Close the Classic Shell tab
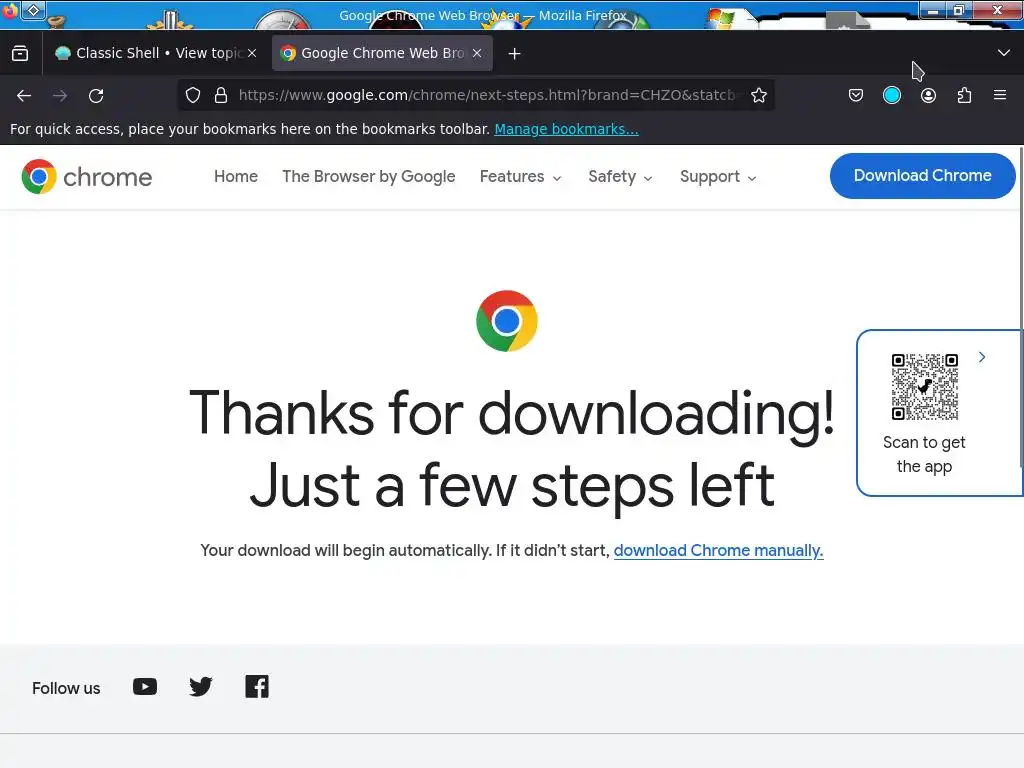Screen dimensions: 1024x768 click(252, 53)
